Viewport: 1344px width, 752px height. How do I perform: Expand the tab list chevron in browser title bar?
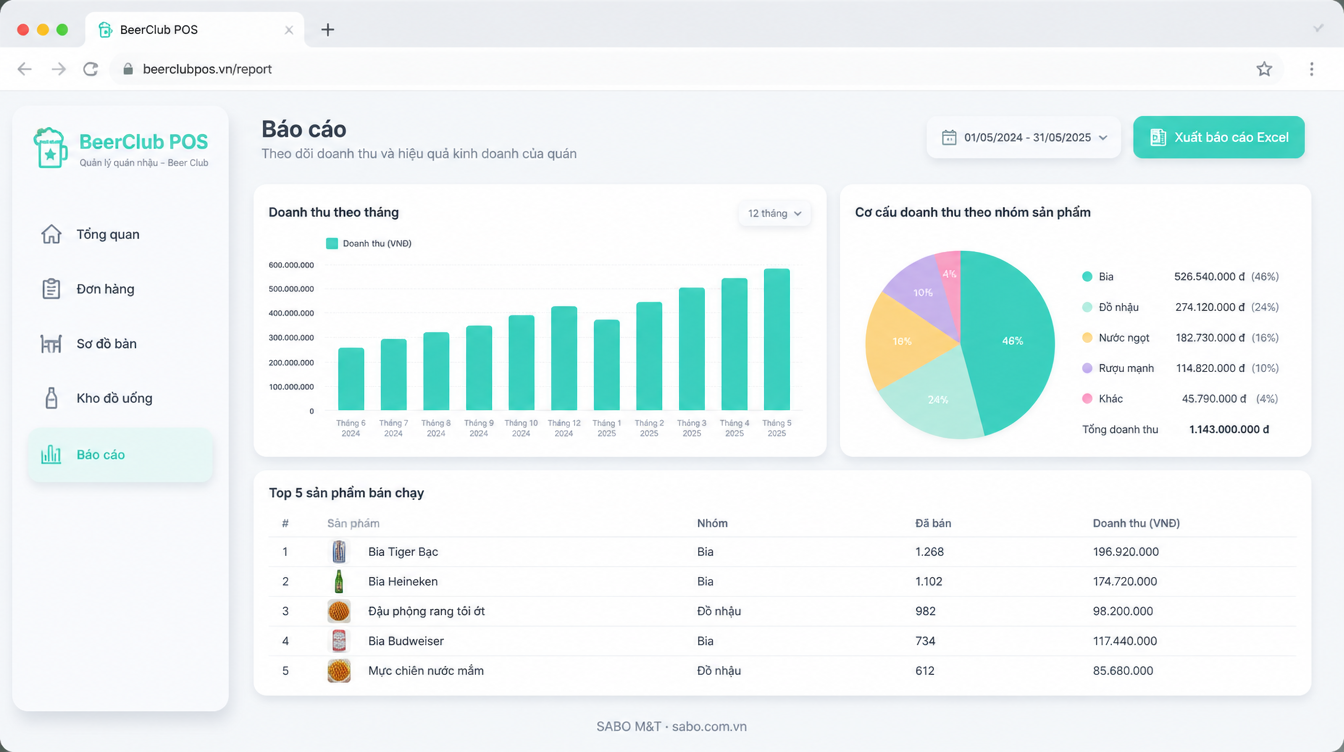[1318, 29]
